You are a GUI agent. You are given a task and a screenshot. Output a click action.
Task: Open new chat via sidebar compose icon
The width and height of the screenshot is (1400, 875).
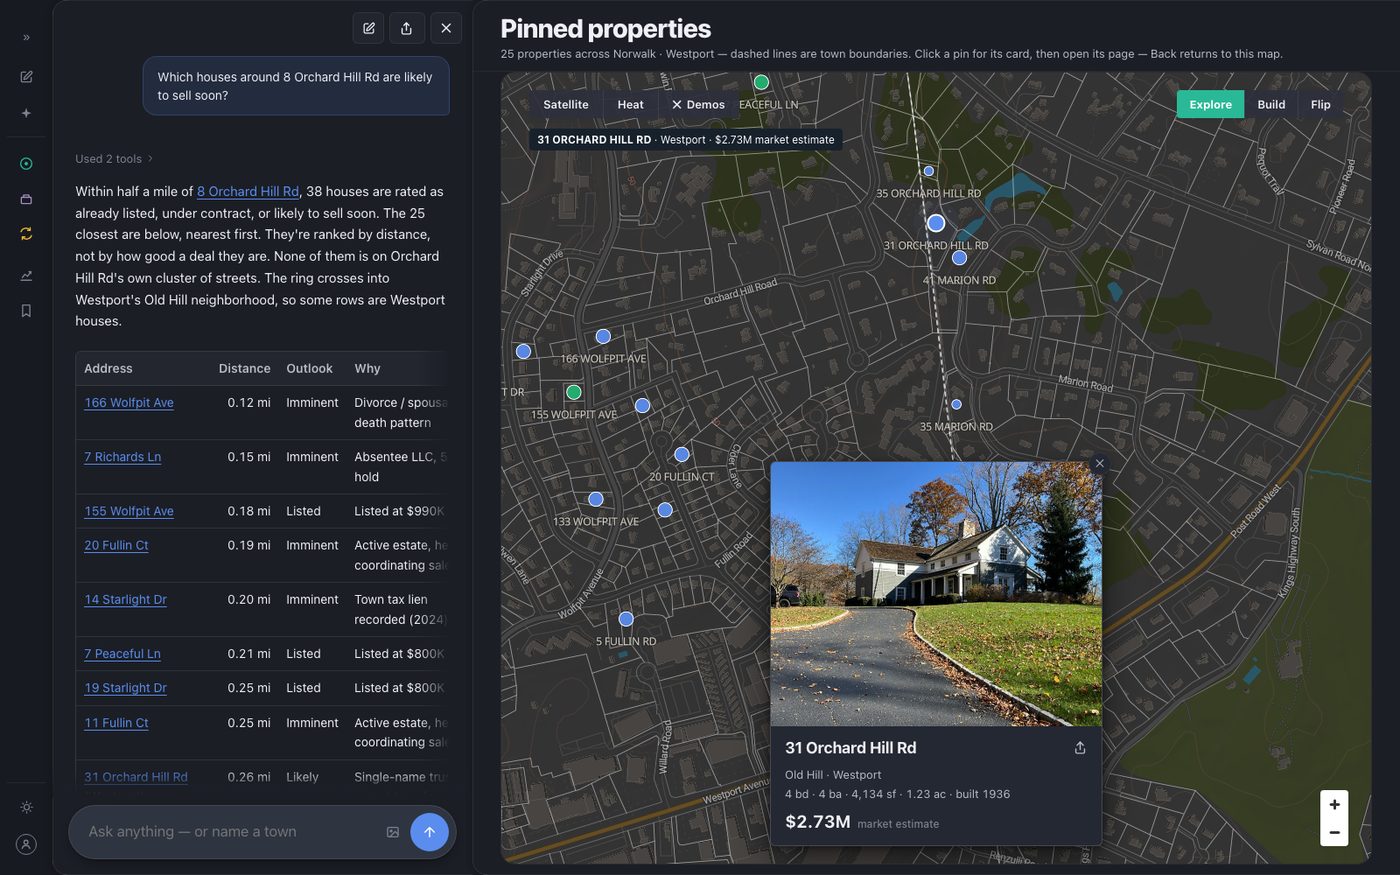pos(26,77)
